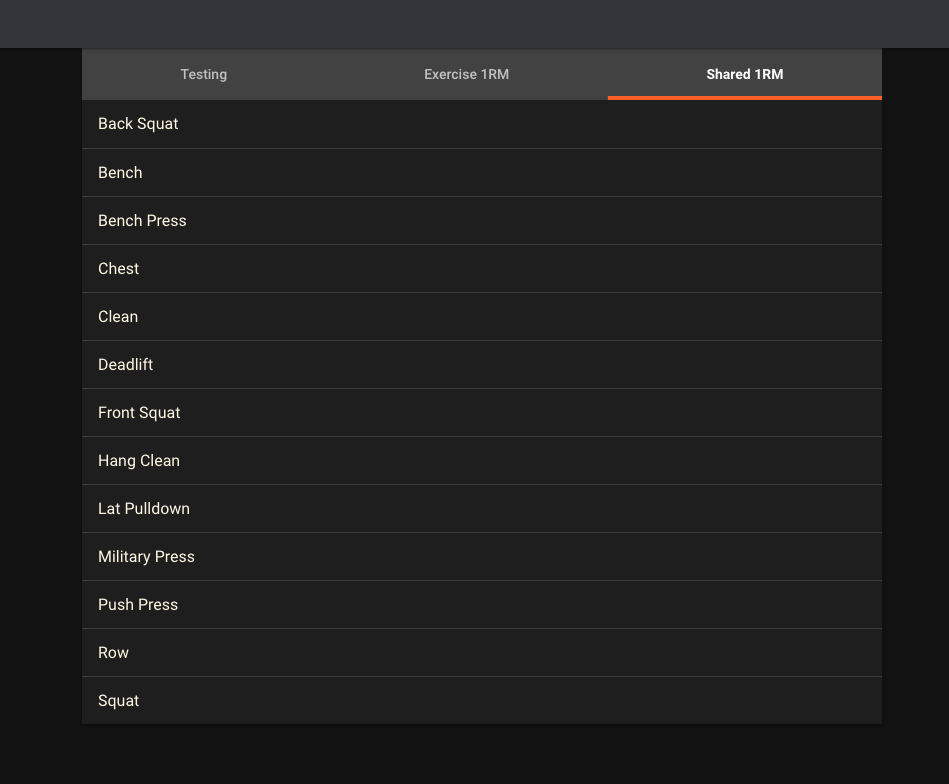Switch to the Testing tab
The width and height of the screenshot is (949, 784).
tap(203, 74)
